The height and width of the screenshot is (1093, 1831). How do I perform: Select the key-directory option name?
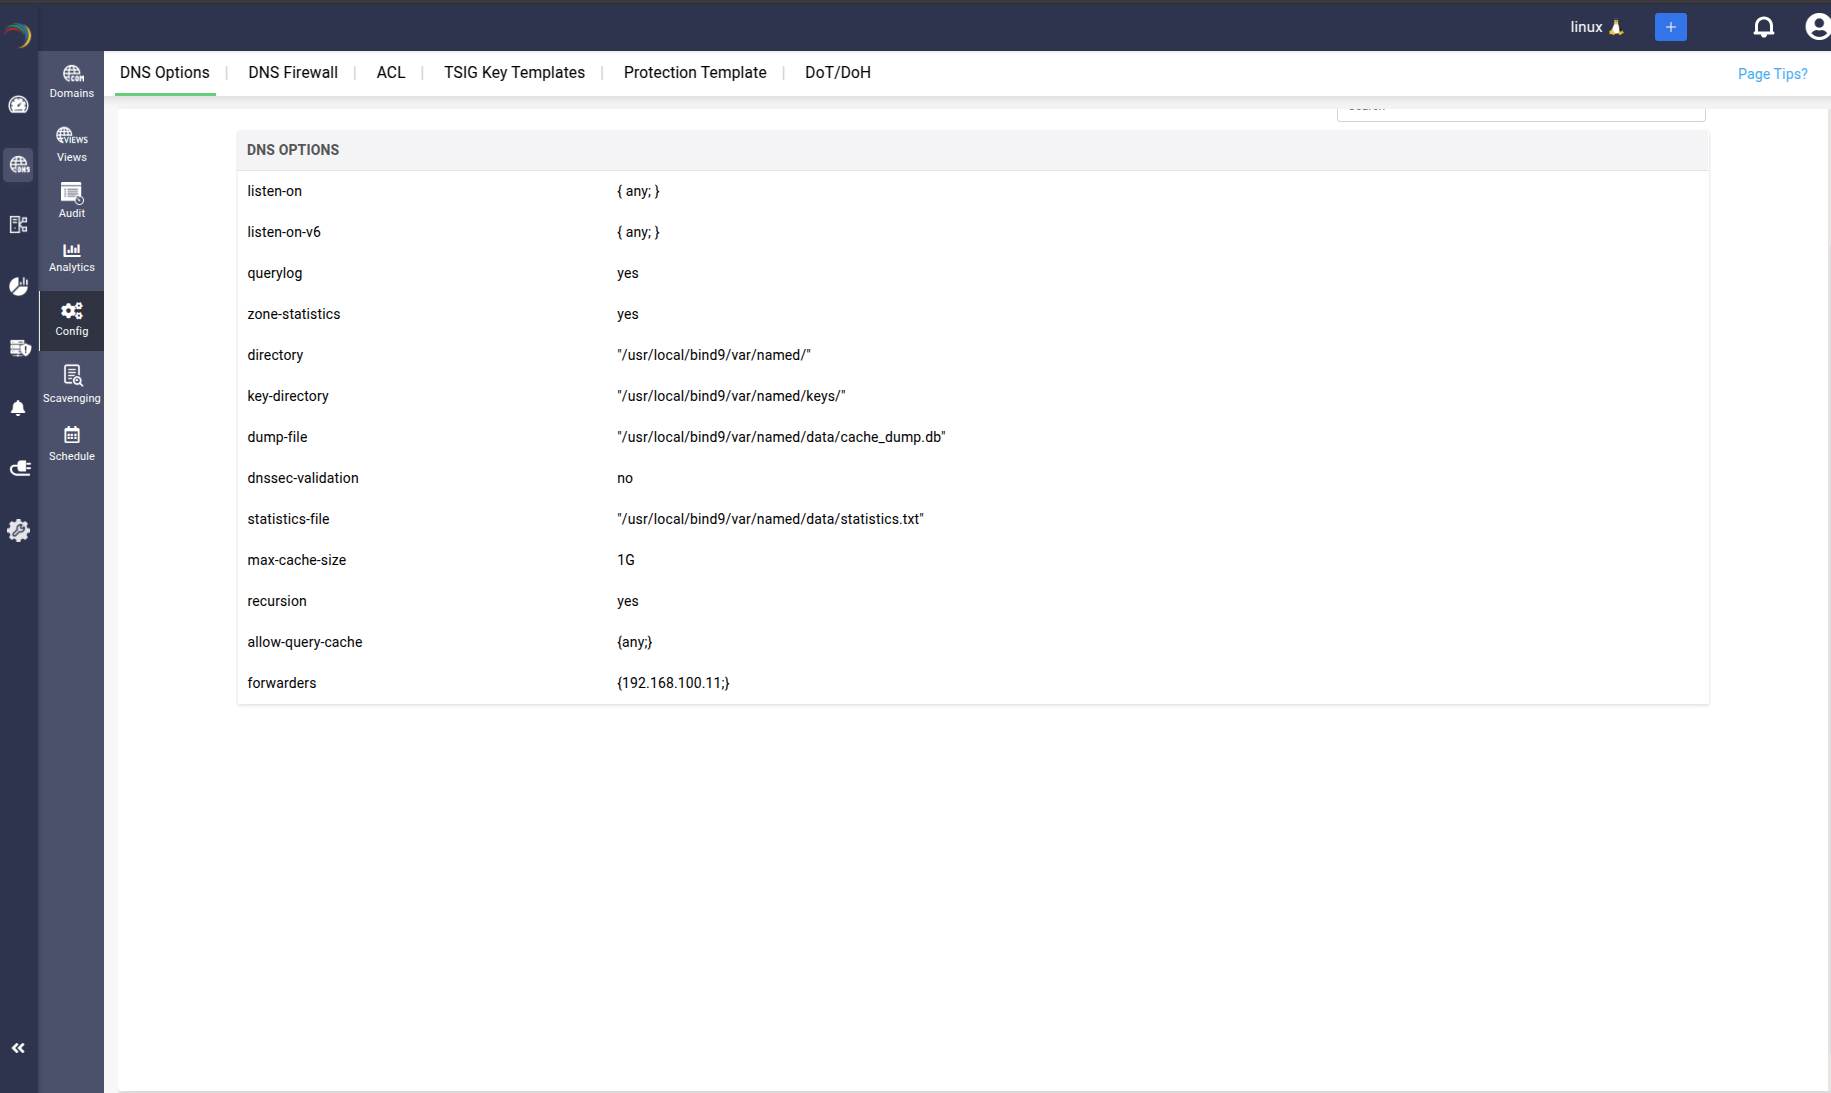288,397
